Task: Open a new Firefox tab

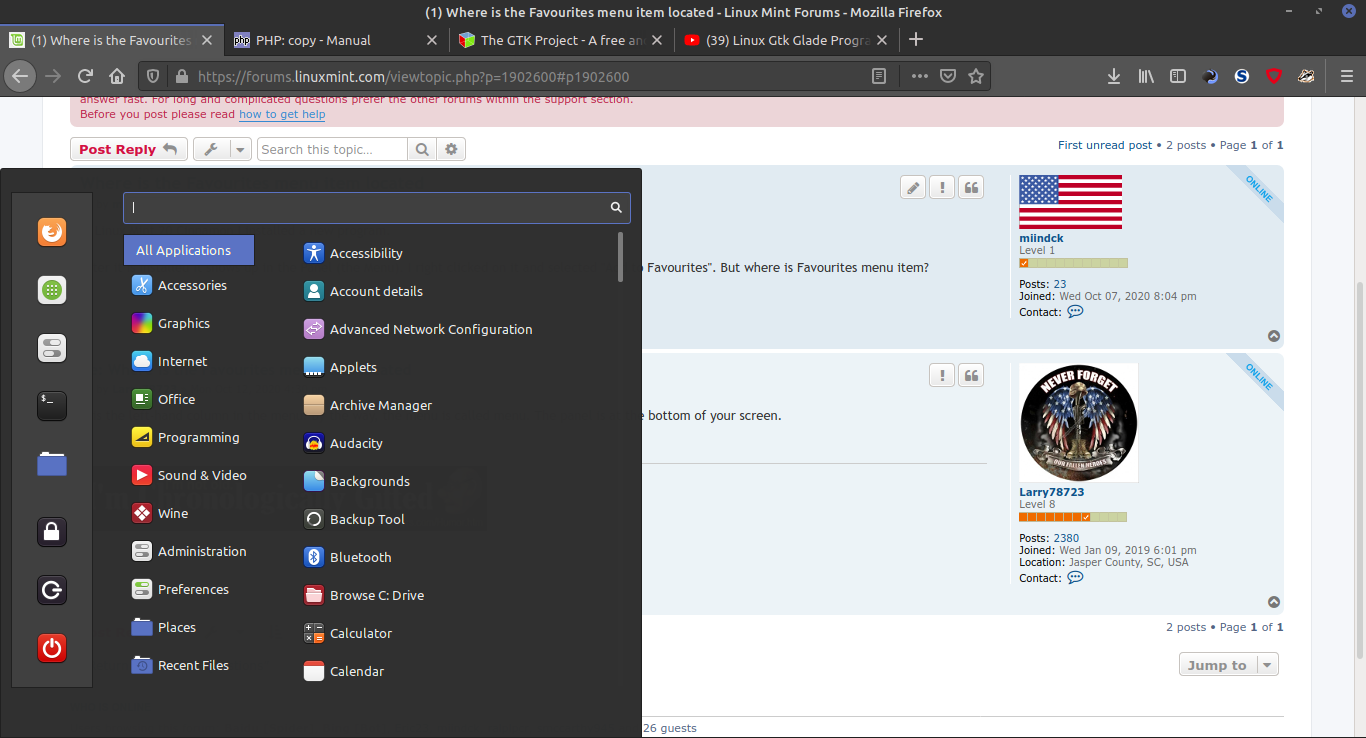Action: [x=915, y=40]
